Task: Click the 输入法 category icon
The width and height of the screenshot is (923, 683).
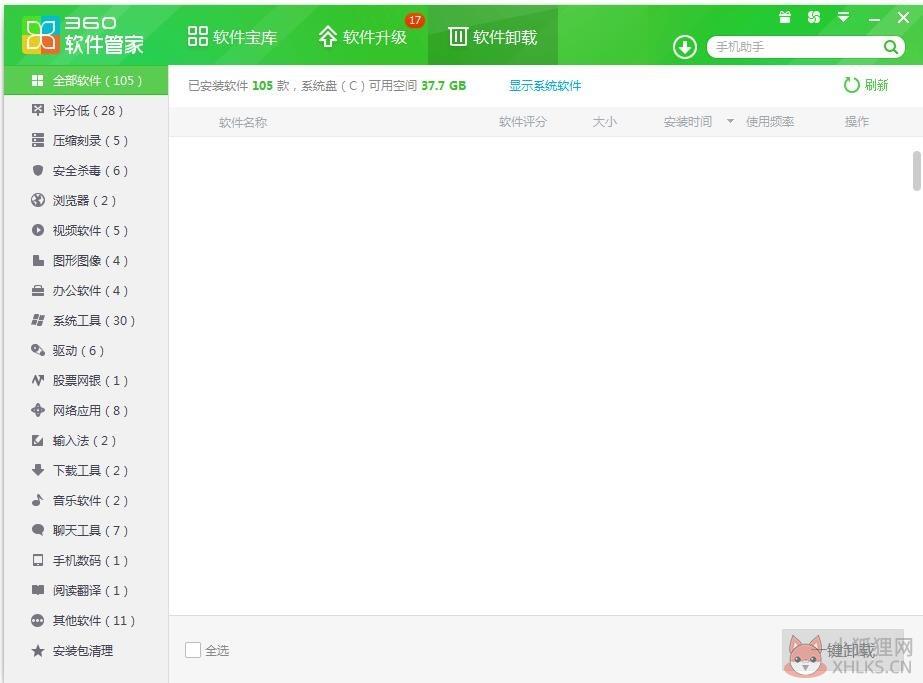Action: coord(38,440)
